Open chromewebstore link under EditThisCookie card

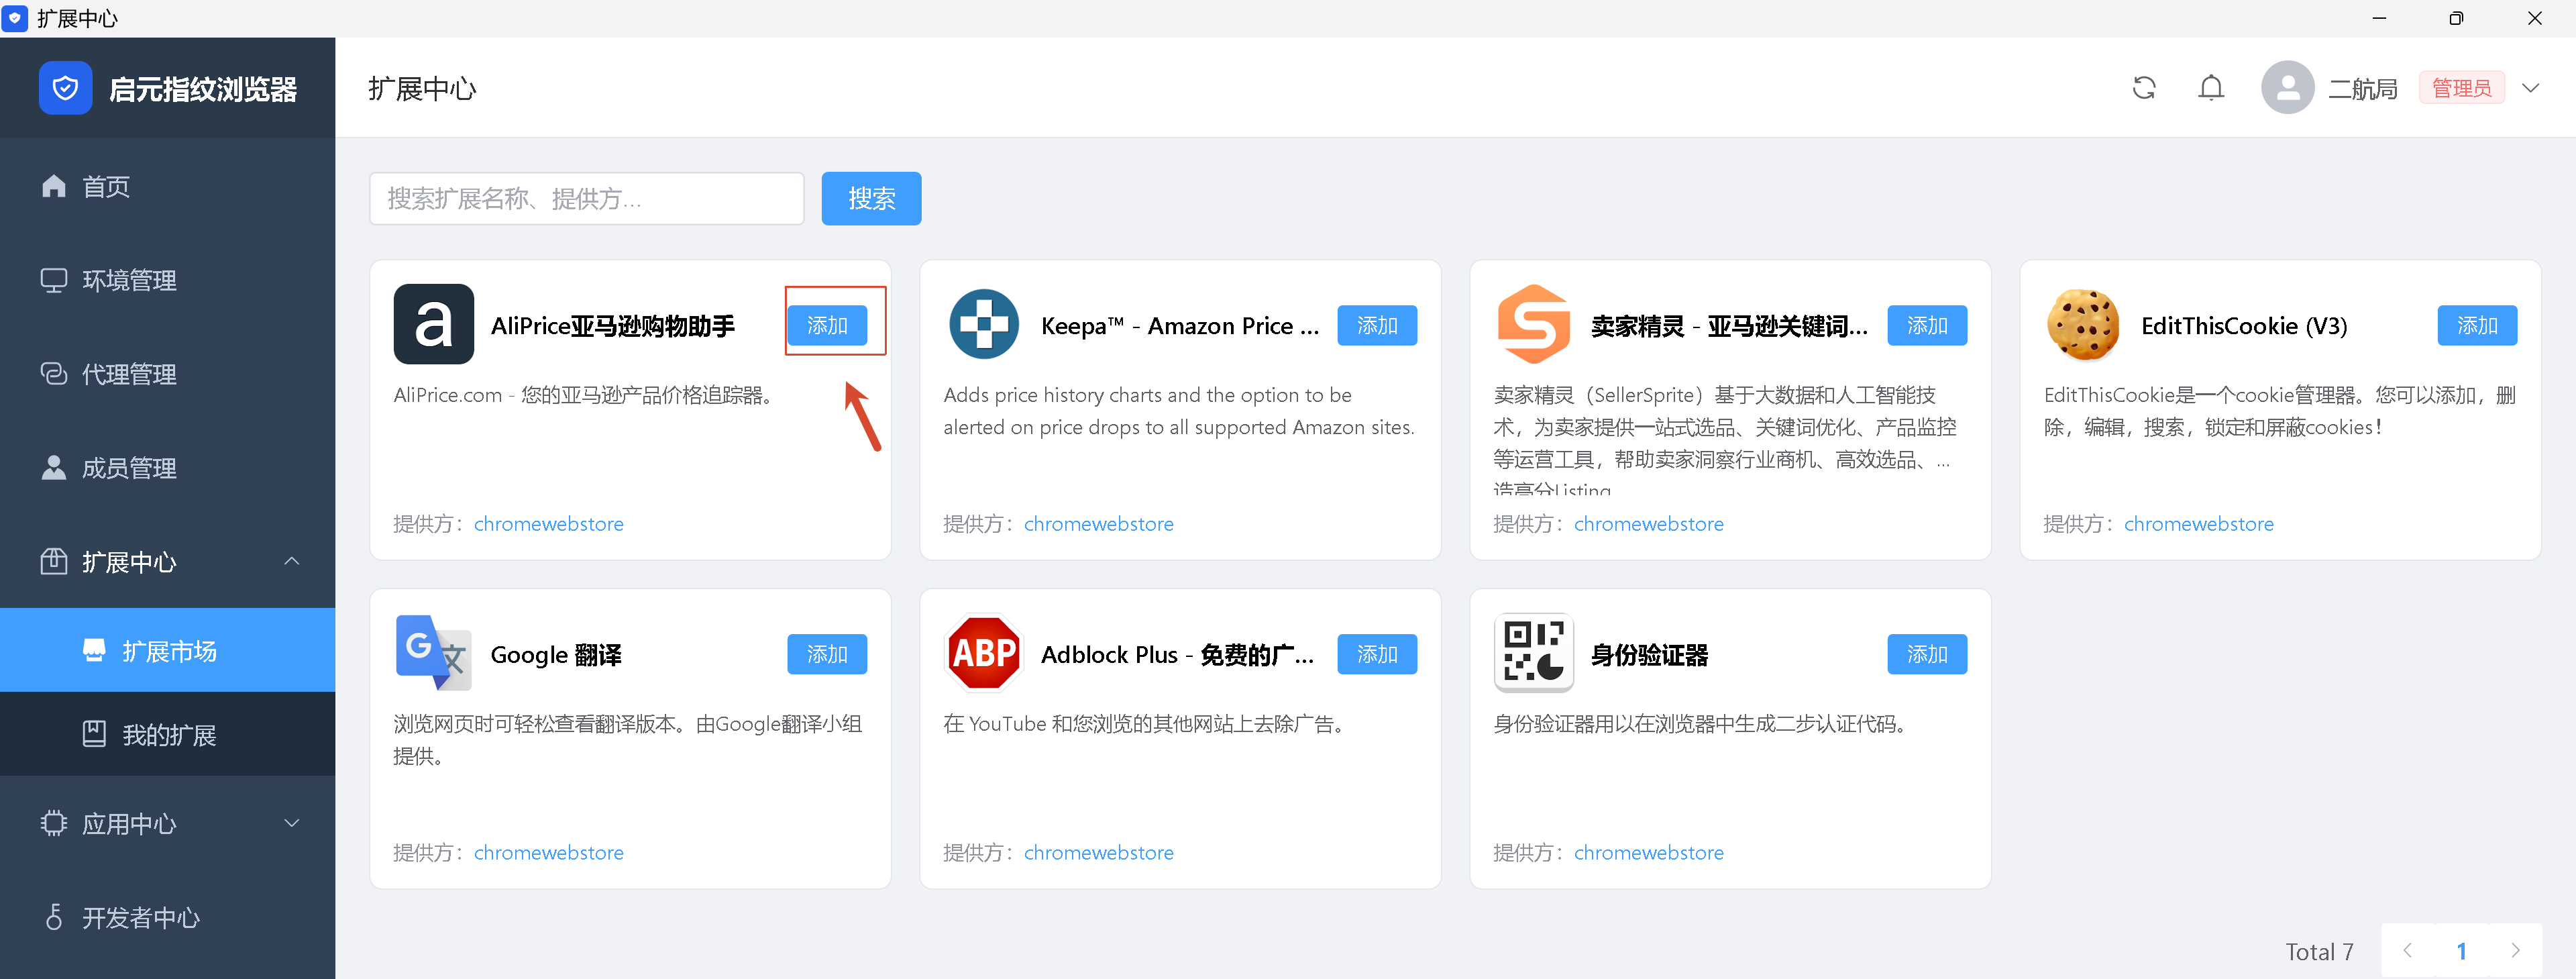(2198, 524)
